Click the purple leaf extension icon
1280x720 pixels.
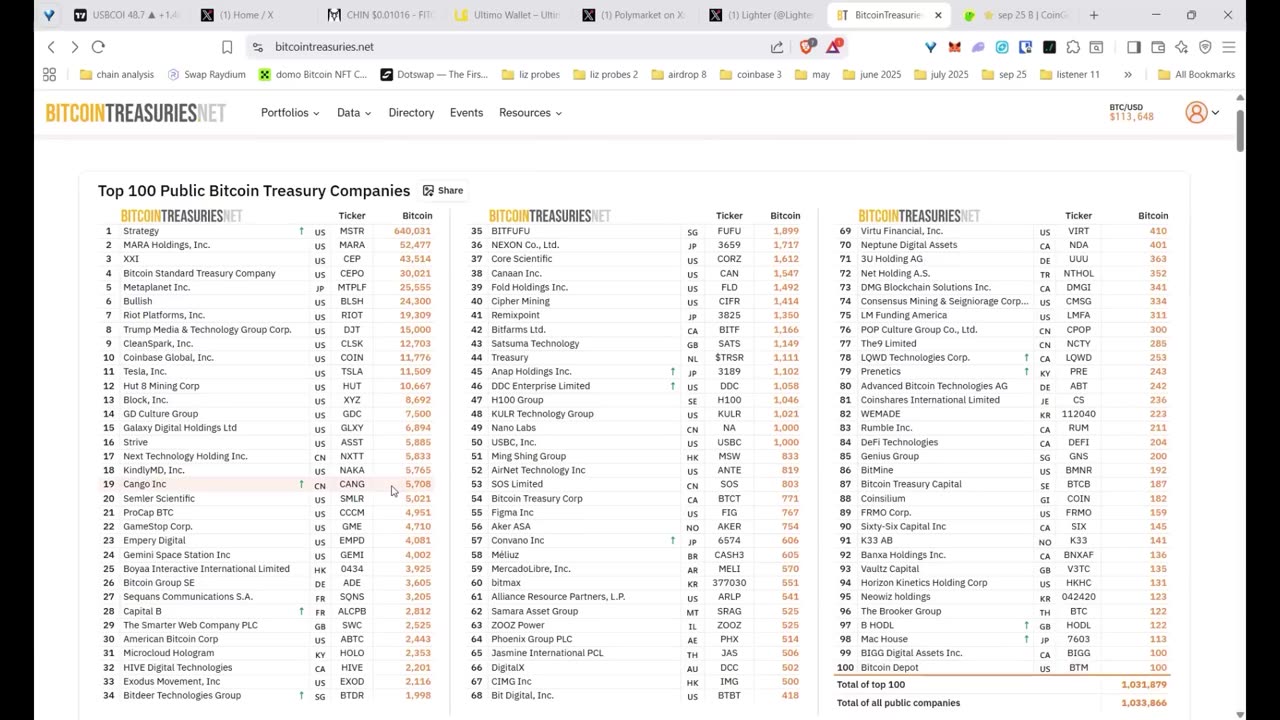click(978, 47)
